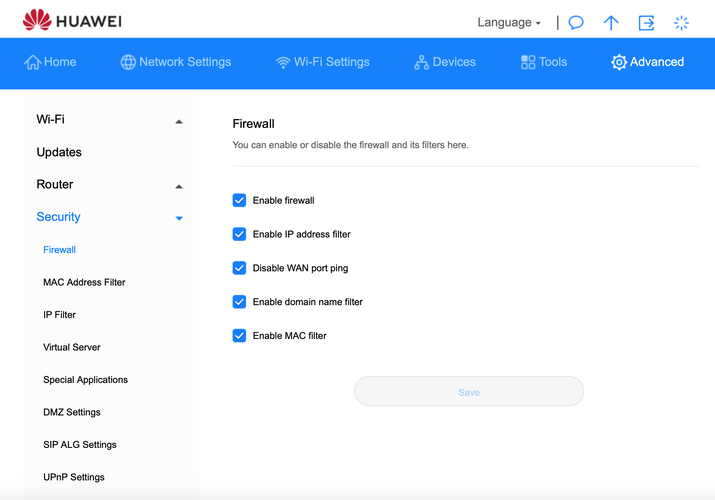The image size is (715, 500).
Task: Click the Wi-Fi Settings signal icon
Action: (283, 62)
